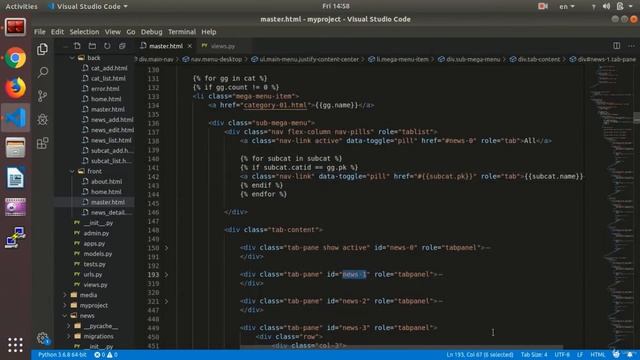Show Applications grid in dock
Image resolution: width=640 pixels, height=360 pixels.
tap(16, 345)
